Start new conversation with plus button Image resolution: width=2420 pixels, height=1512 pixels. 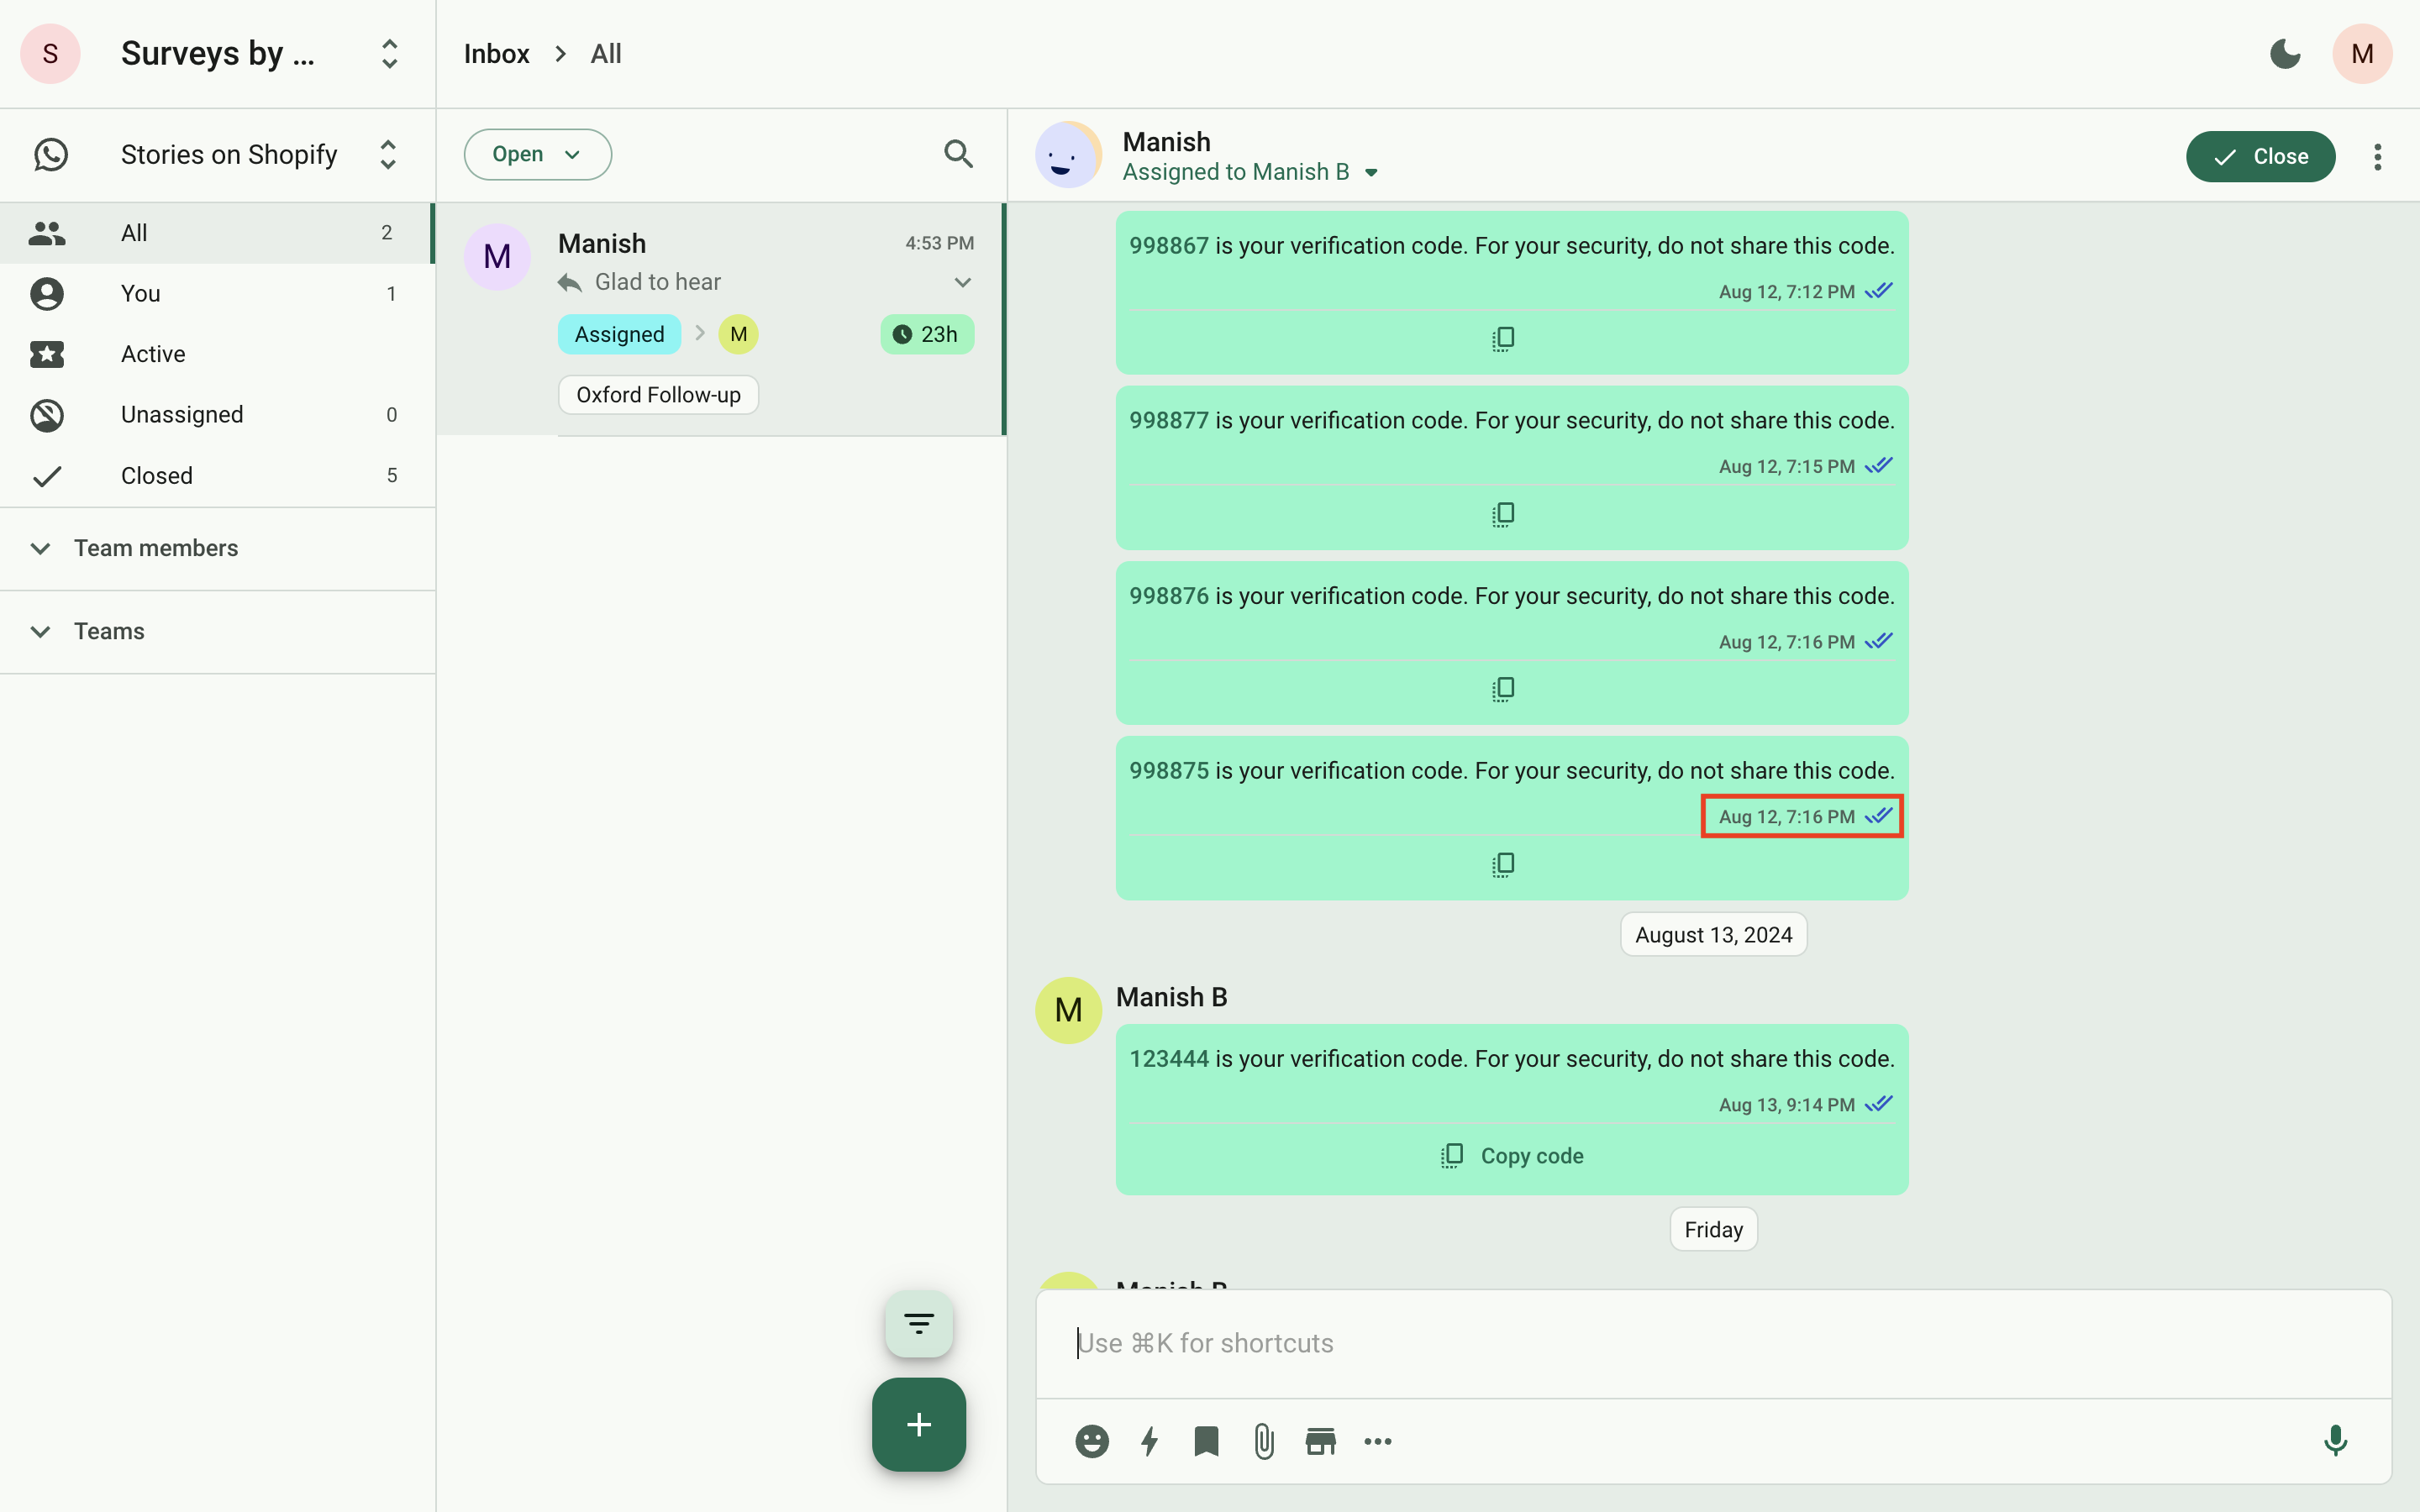tap(918, 1424)
